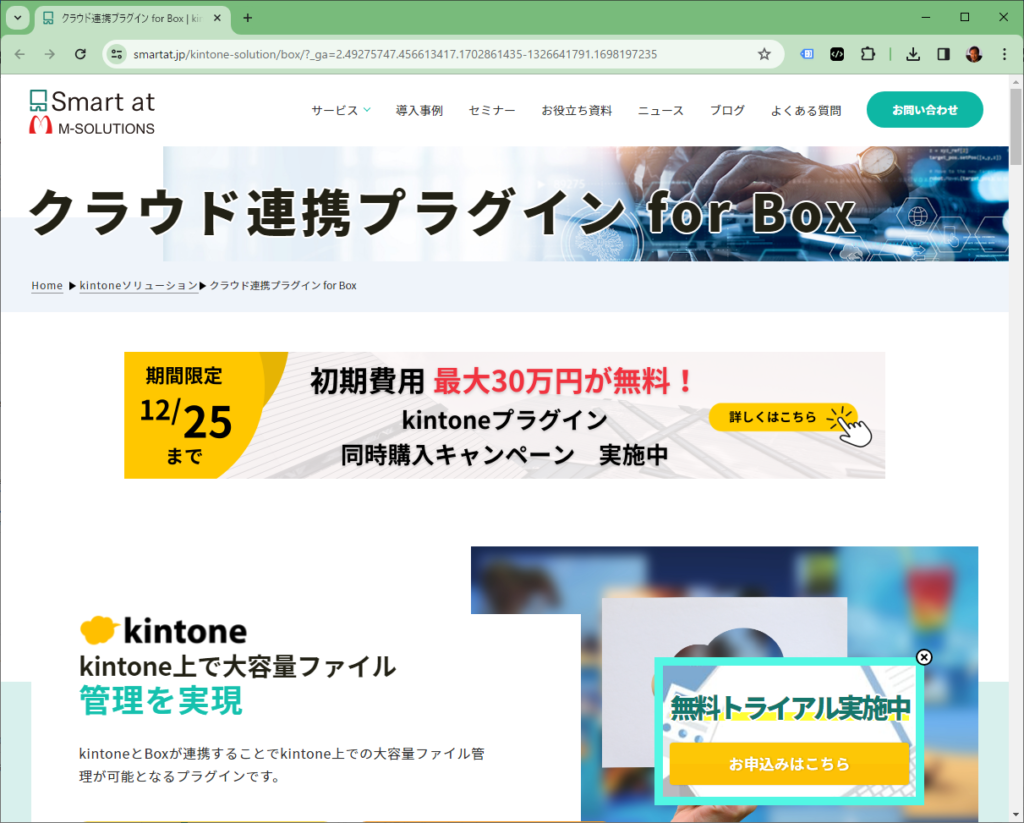The height and width of the screenshot is (823, 1024).
Task: Click the browser back arrow
Action: [20, 54]
